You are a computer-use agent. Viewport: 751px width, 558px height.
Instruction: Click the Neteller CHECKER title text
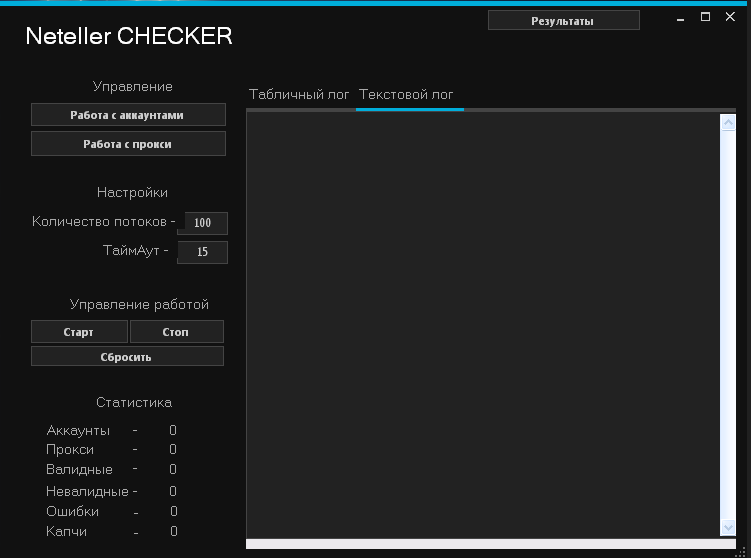pos(129,36)
